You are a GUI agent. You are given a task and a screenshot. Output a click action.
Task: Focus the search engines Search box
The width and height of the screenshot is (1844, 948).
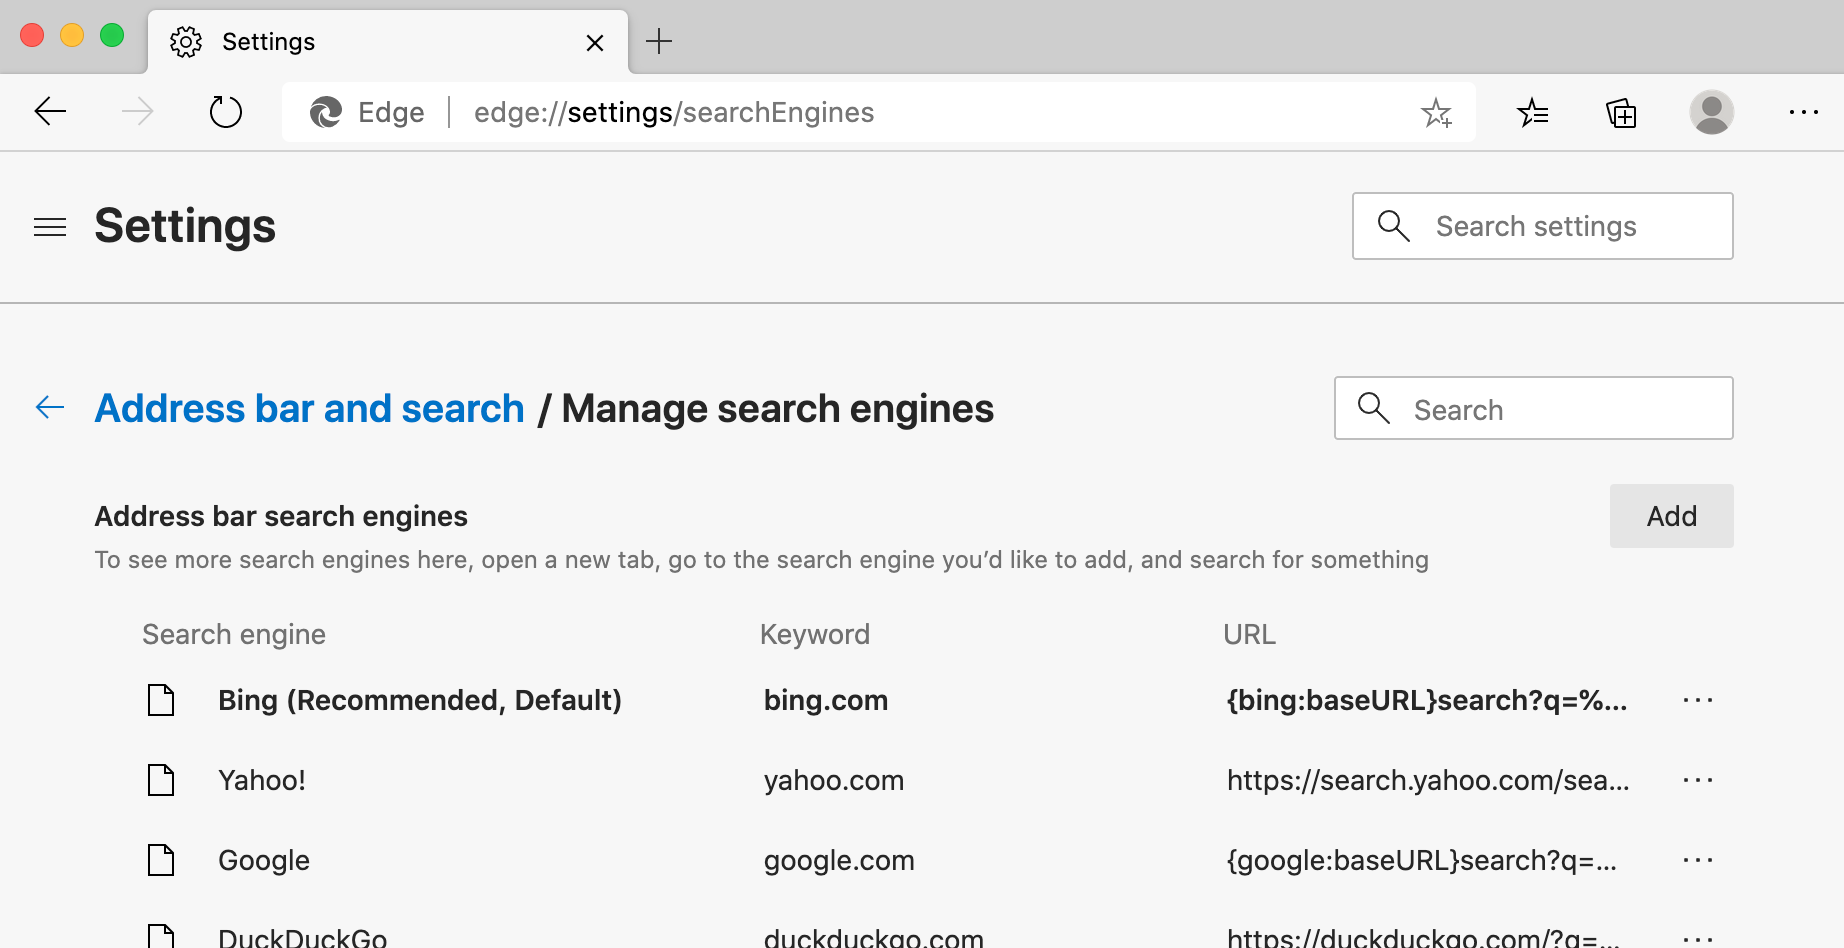[1533, 408]
